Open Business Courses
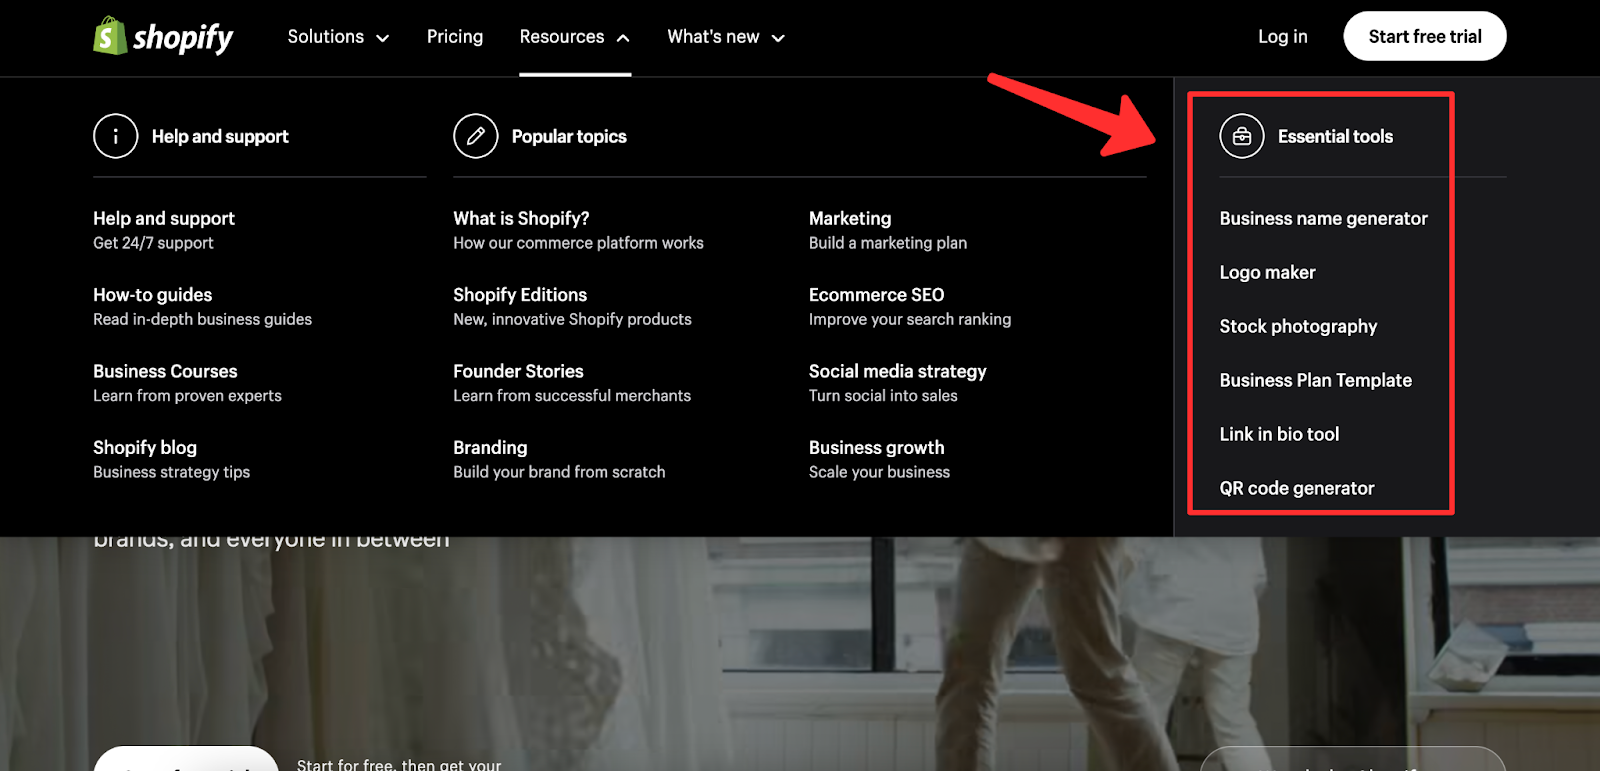Image resolution: width=1600 pixels, height=771 pixels. (187, 383)
